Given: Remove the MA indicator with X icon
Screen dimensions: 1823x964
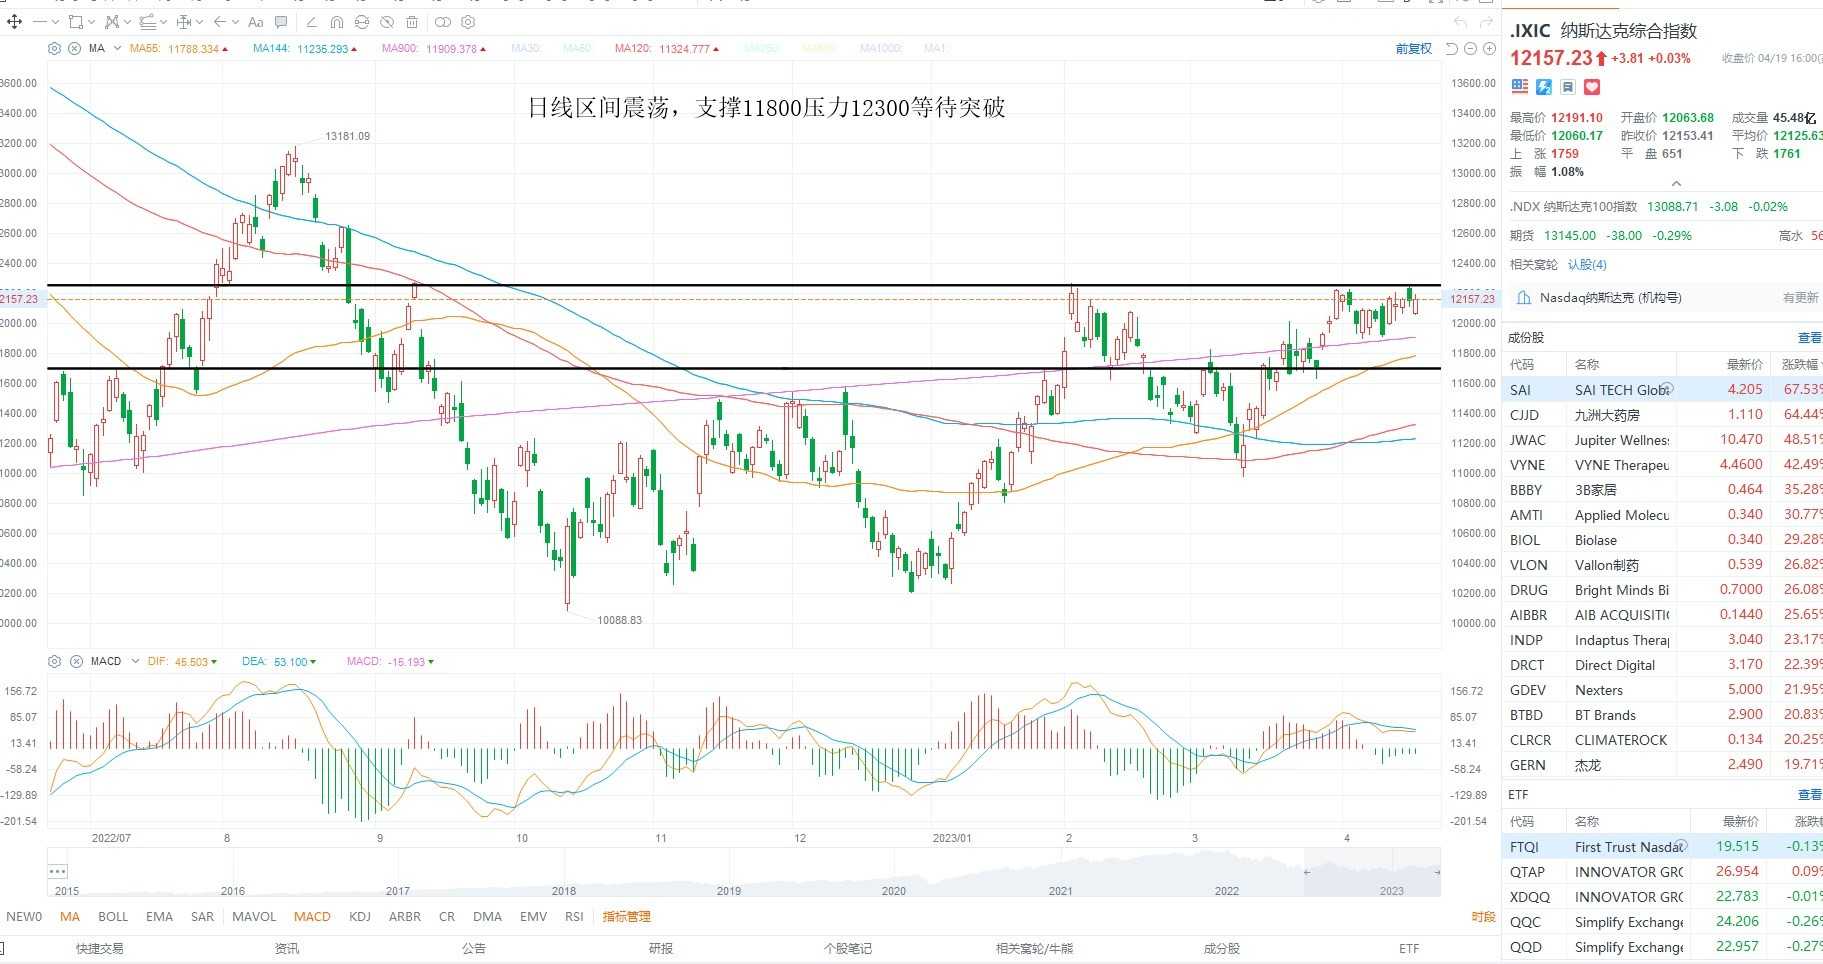Looking at the screenshot, I should click(x=74, y=48).
